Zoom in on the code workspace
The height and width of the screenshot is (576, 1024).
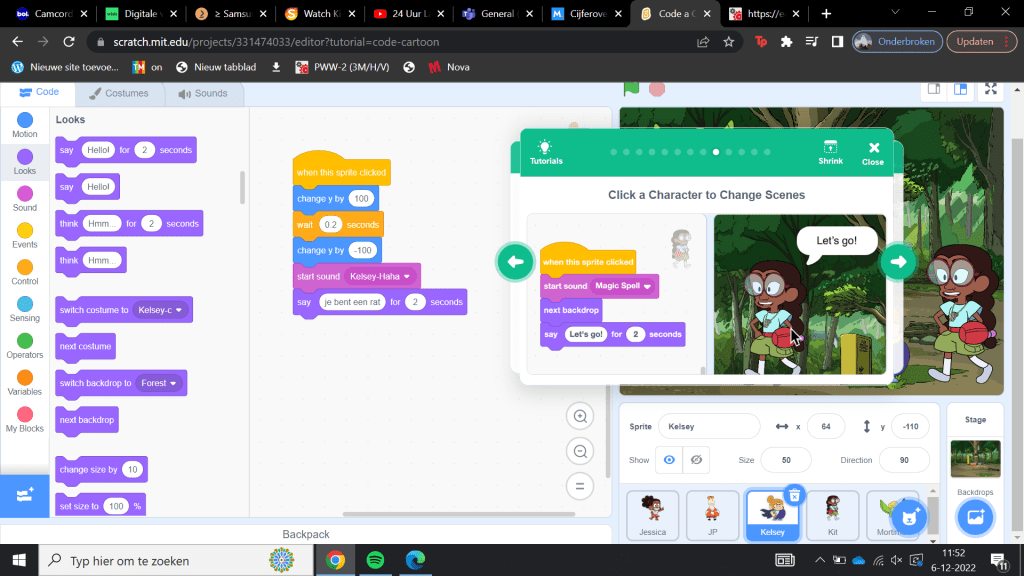579,415
